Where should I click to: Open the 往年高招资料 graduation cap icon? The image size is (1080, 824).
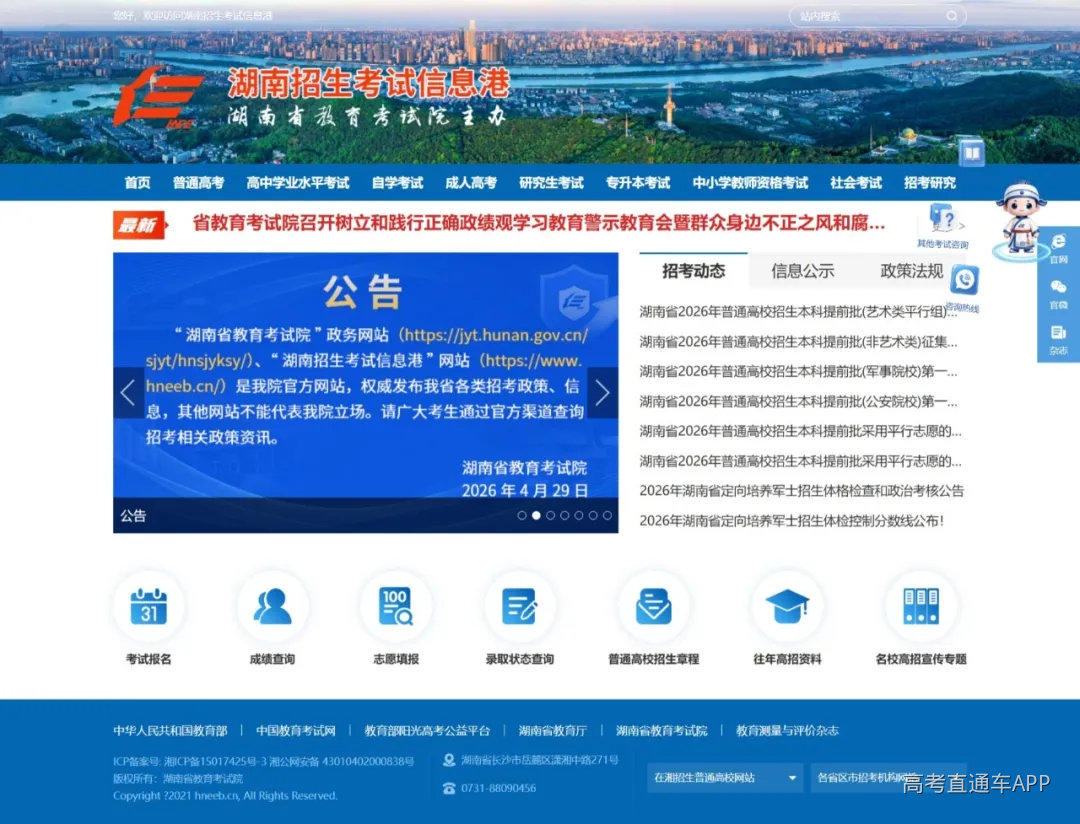(787, 606)
